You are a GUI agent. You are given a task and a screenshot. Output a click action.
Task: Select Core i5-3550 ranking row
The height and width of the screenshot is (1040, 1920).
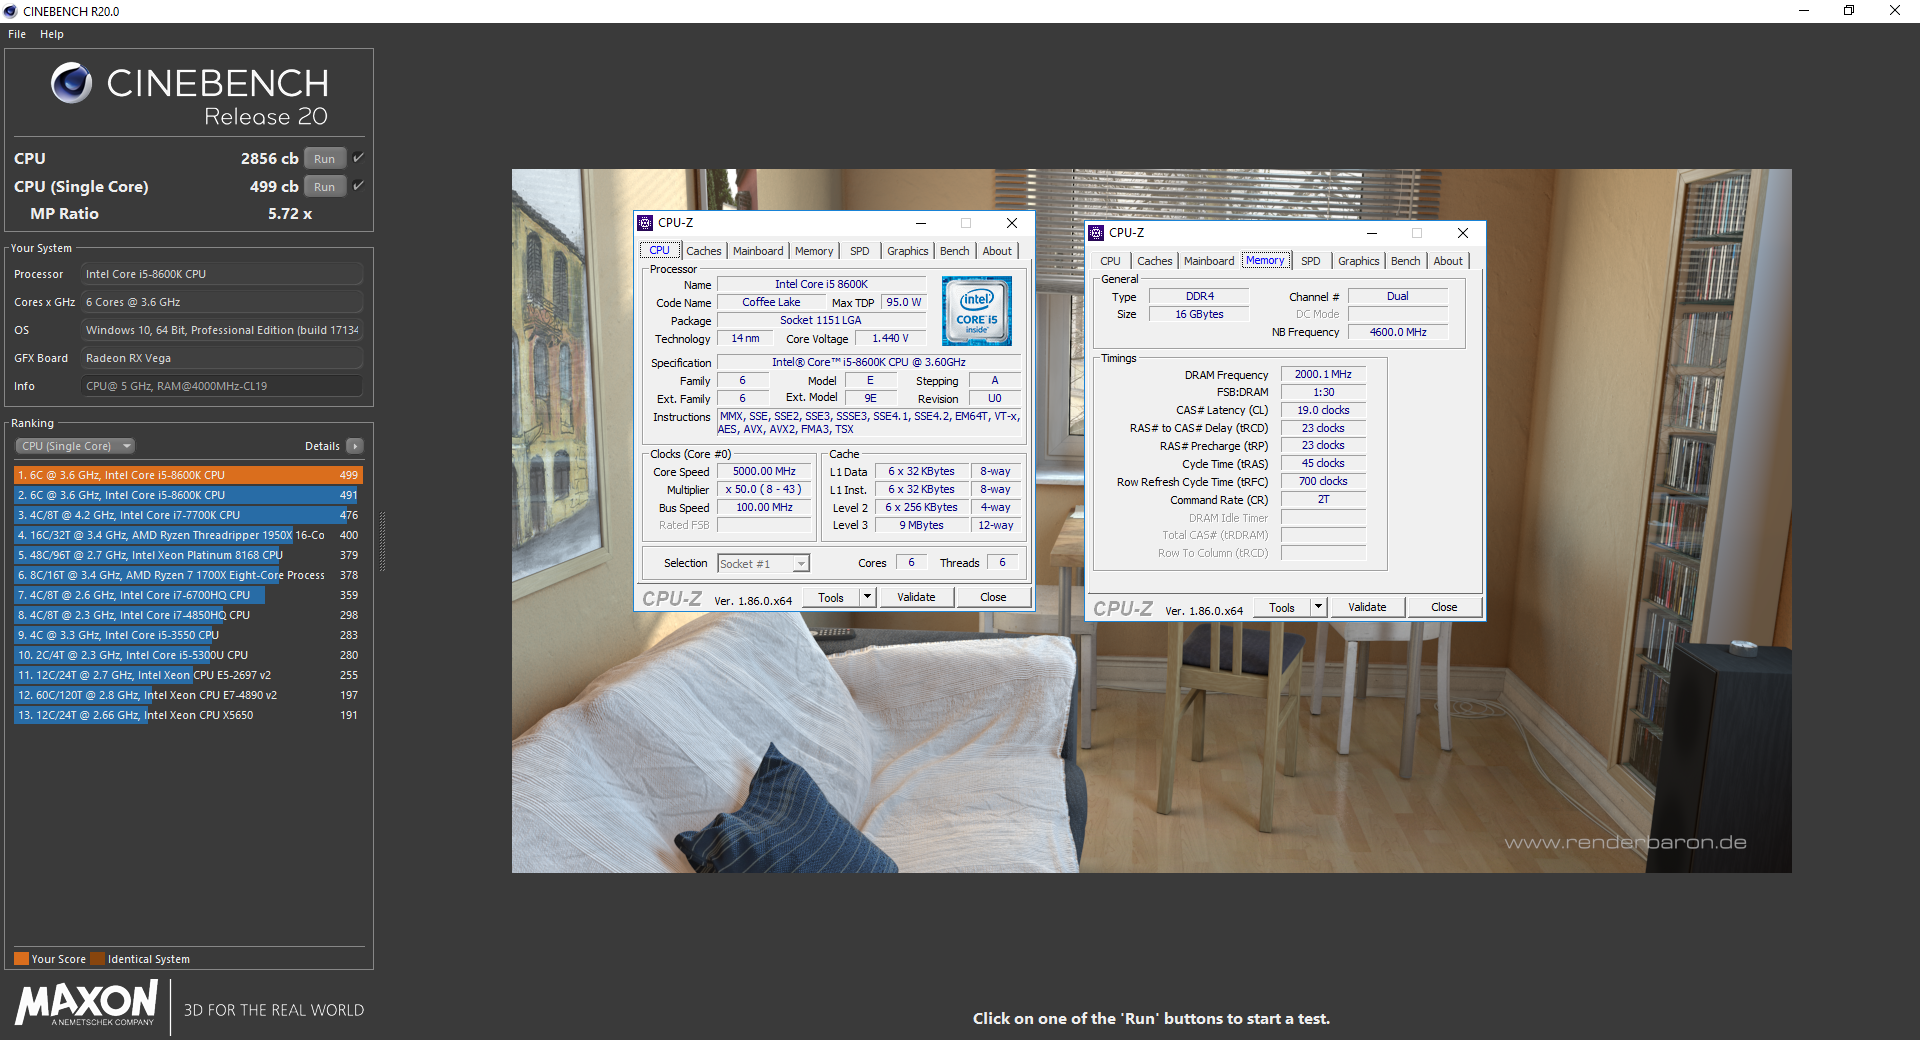coord(188,635)
